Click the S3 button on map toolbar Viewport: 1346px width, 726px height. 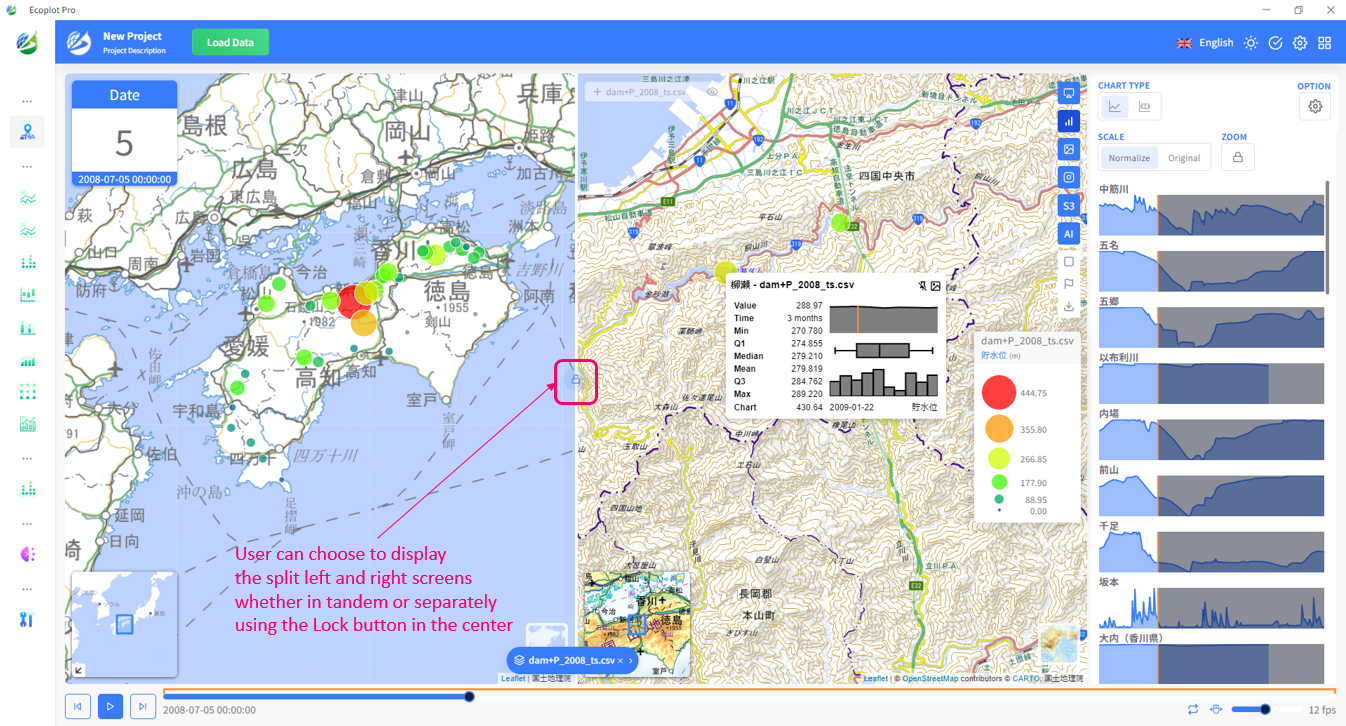click(1069, 205)
